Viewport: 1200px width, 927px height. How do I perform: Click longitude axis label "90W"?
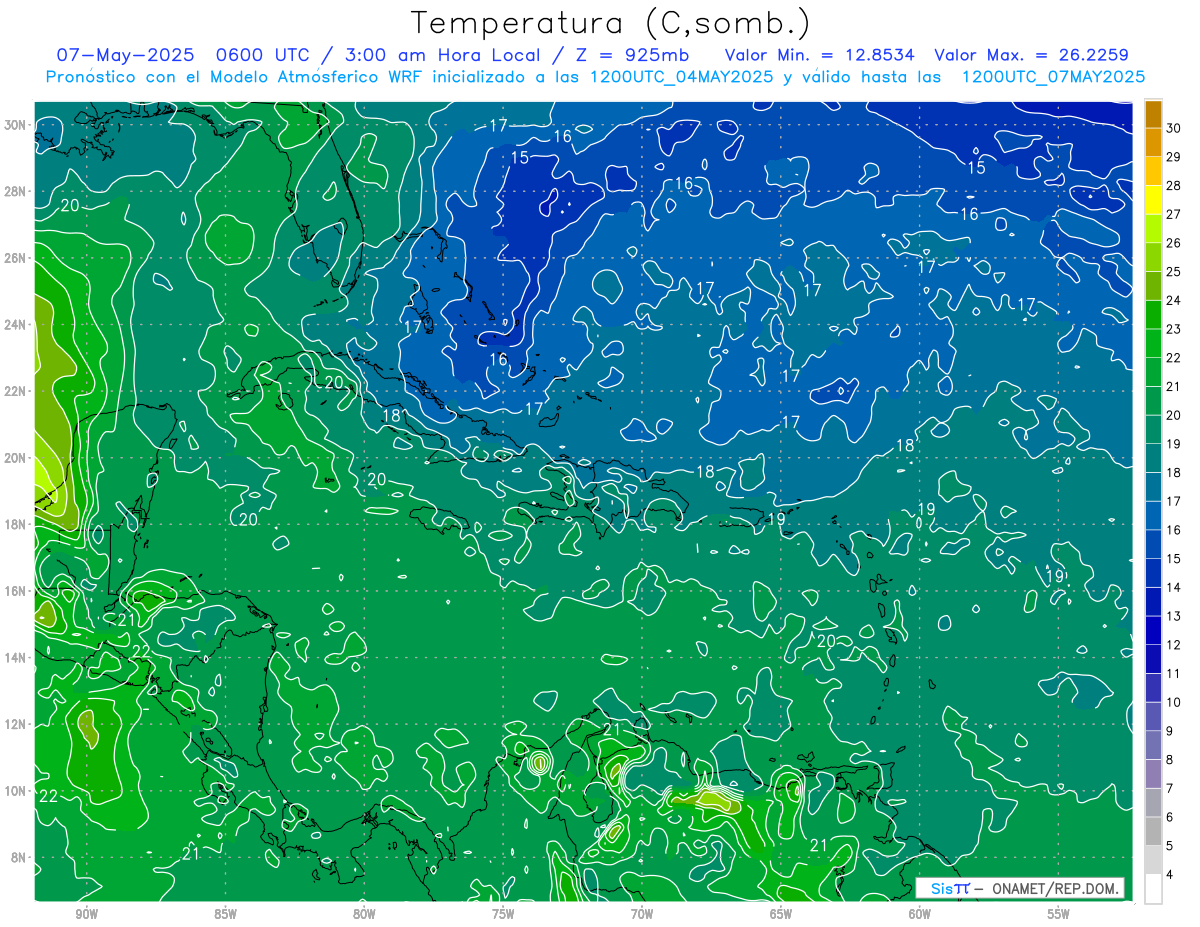(86, 914)
